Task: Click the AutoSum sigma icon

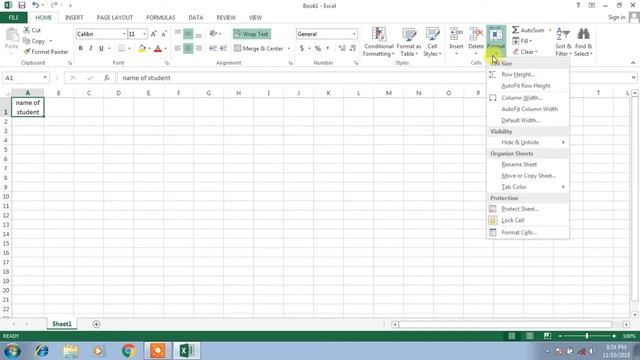Action: (516, 30)
